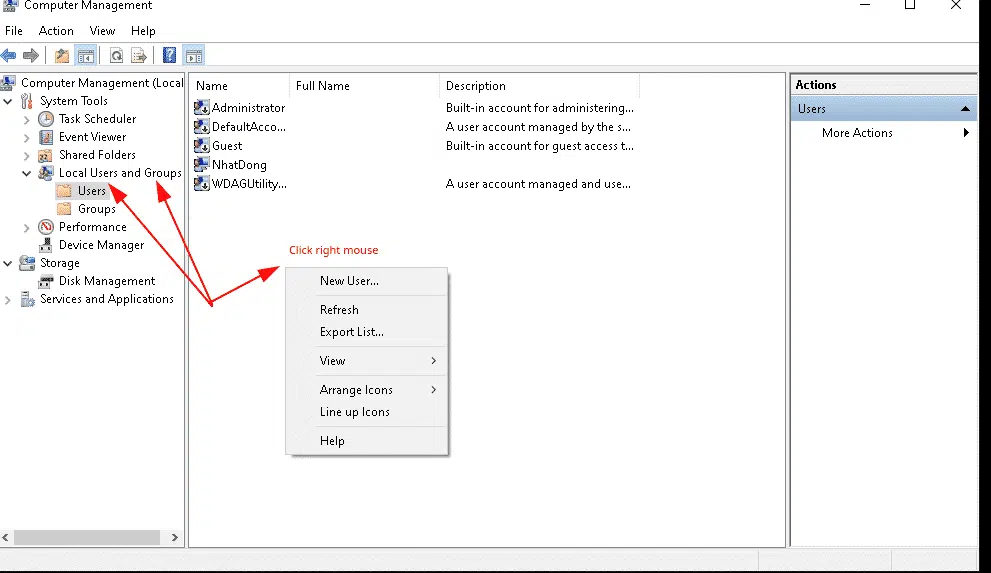Select Event Viewer in the tree

[92, 137]
